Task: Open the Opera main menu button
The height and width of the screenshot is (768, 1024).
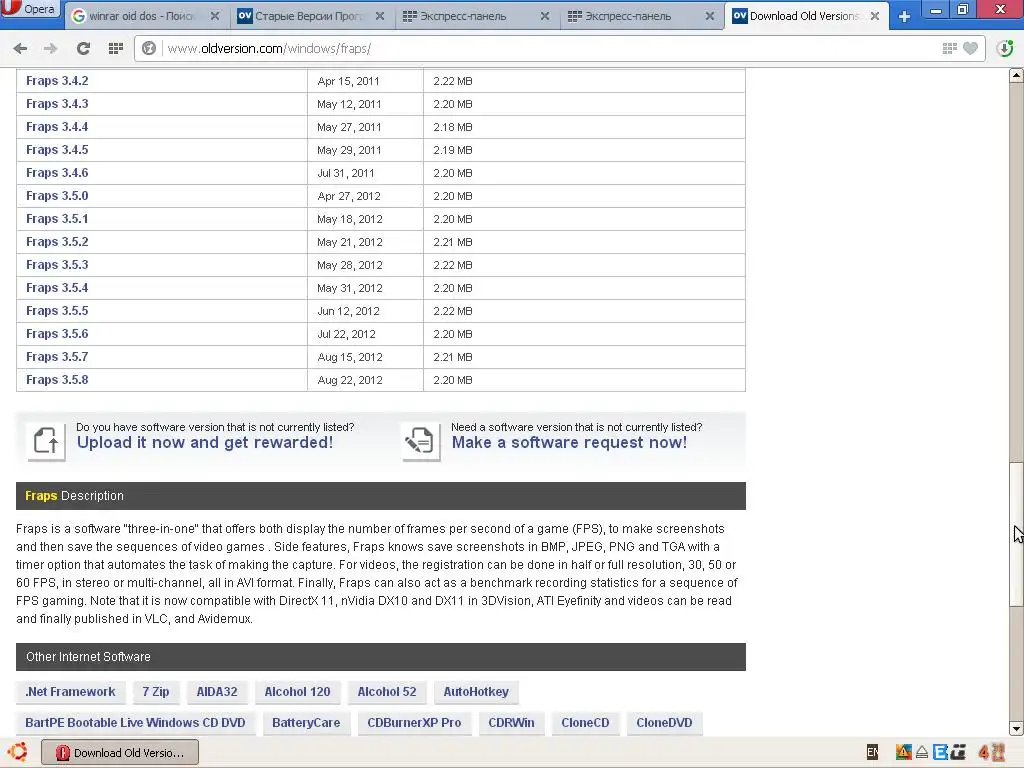Action: pyautogui.click(x=29, y=10)
